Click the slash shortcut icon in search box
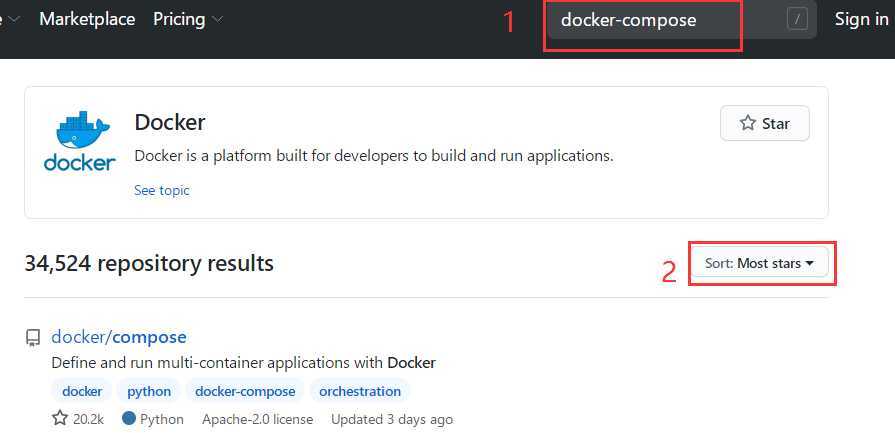Screen dimensions: 895x433 click(x=797, y=20)
